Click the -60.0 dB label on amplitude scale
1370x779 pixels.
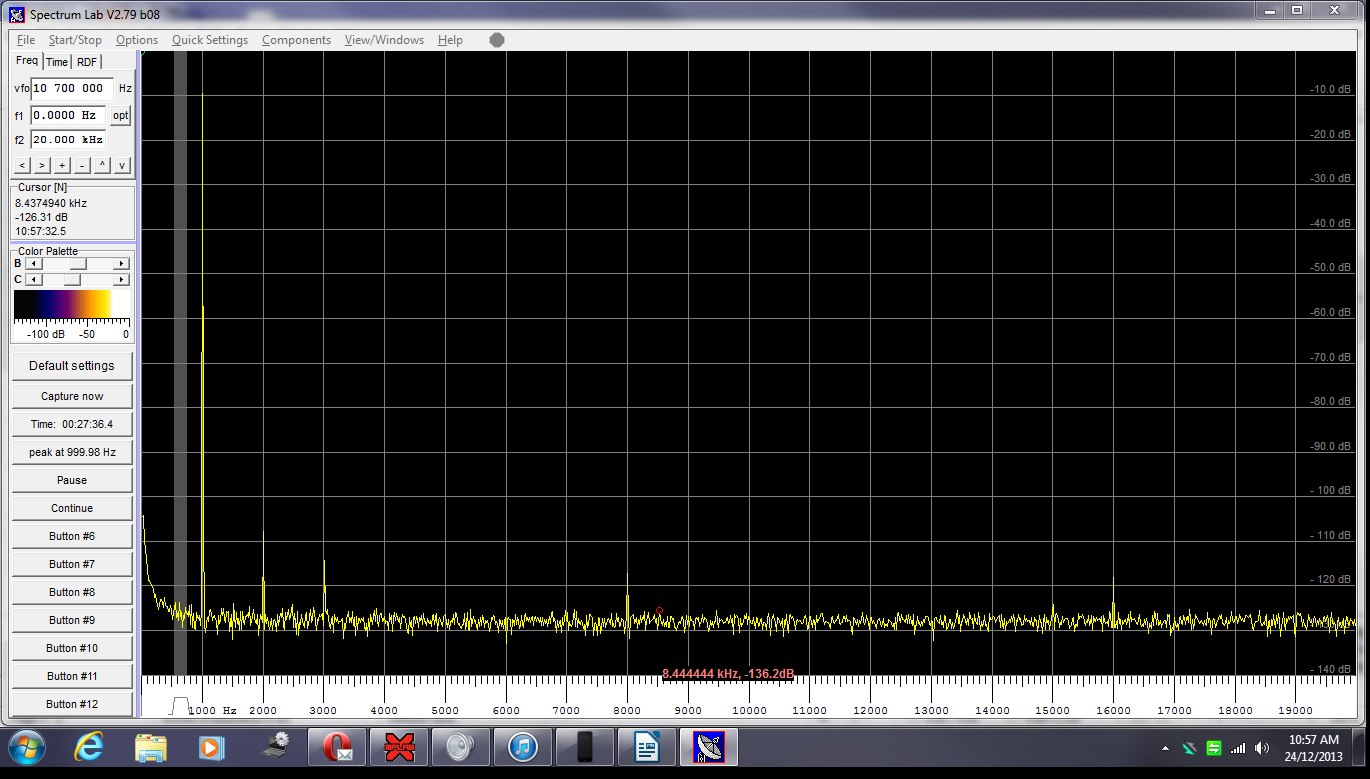pyautogui.click(x=1331, y=313)
